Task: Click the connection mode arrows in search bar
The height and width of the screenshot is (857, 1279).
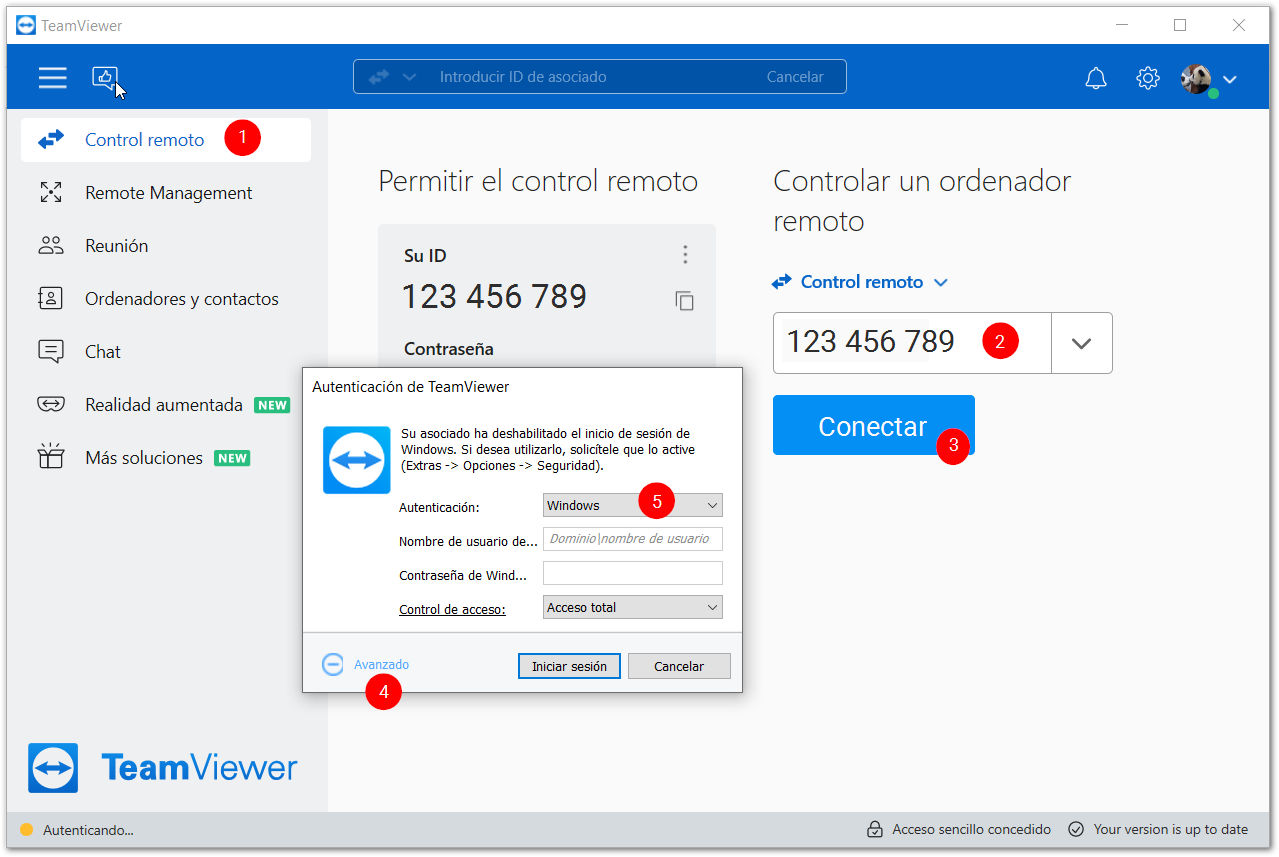Action: [x=379, y=77]
